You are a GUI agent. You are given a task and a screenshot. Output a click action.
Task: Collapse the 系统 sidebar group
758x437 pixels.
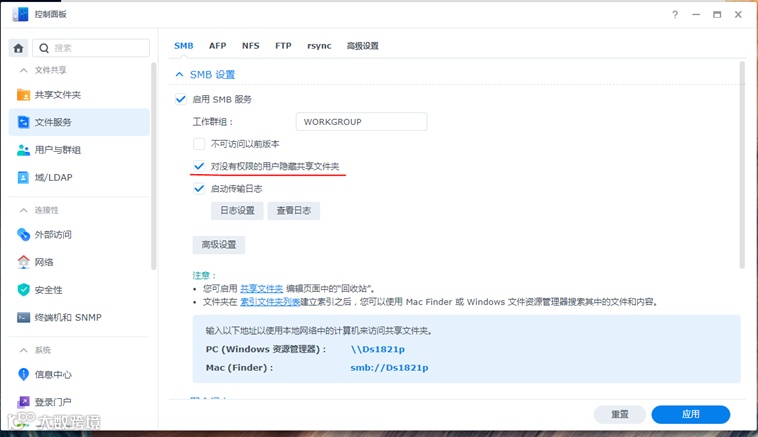point(23,350)
